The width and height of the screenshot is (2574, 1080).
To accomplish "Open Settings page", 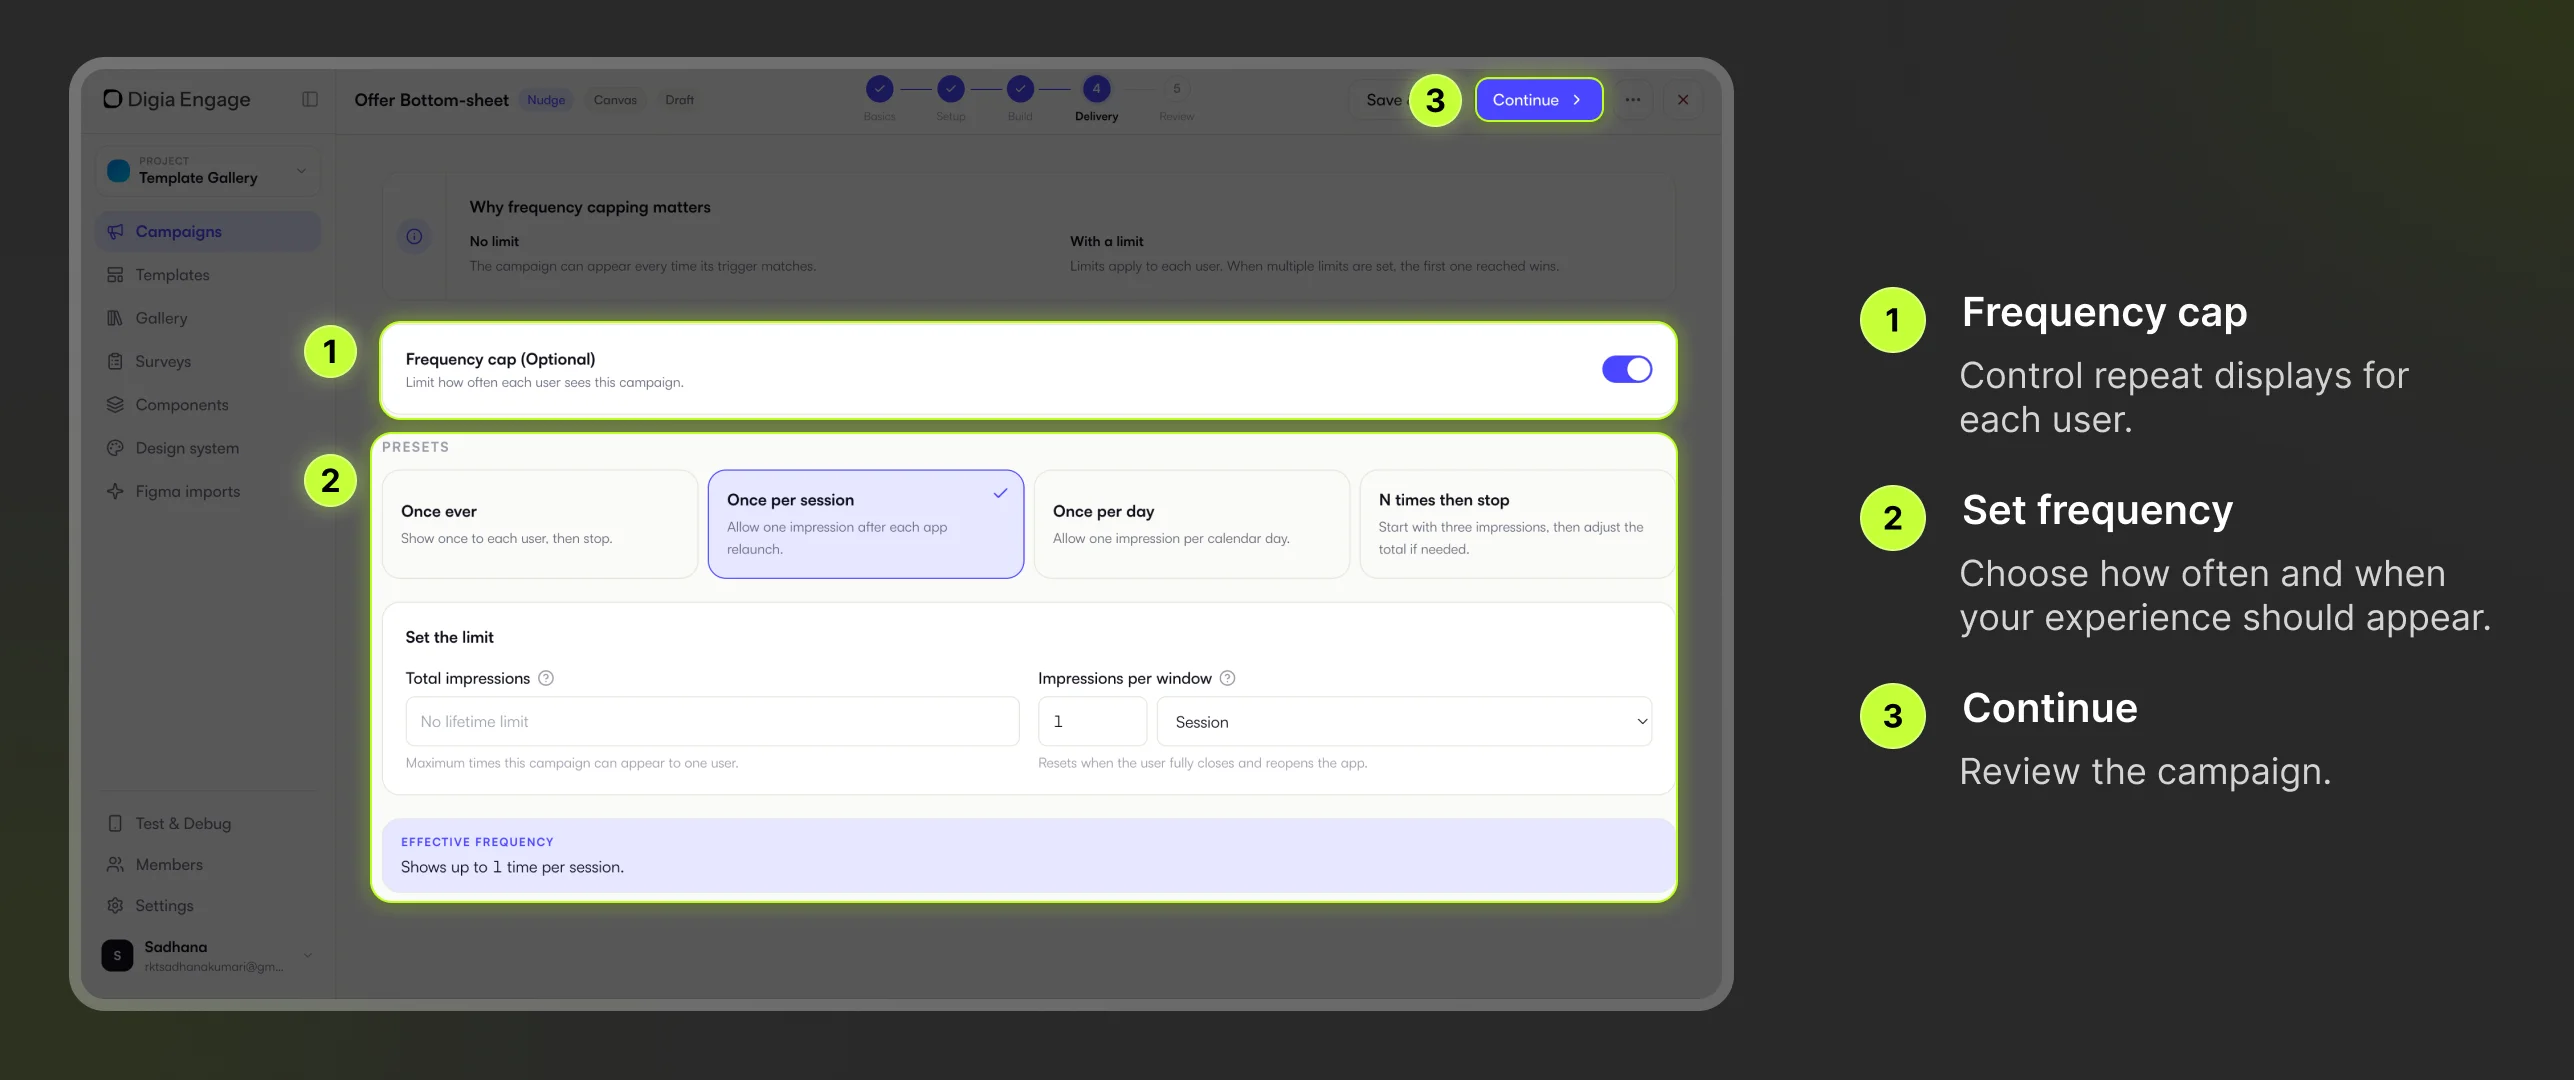I will (x=208, y=905).
